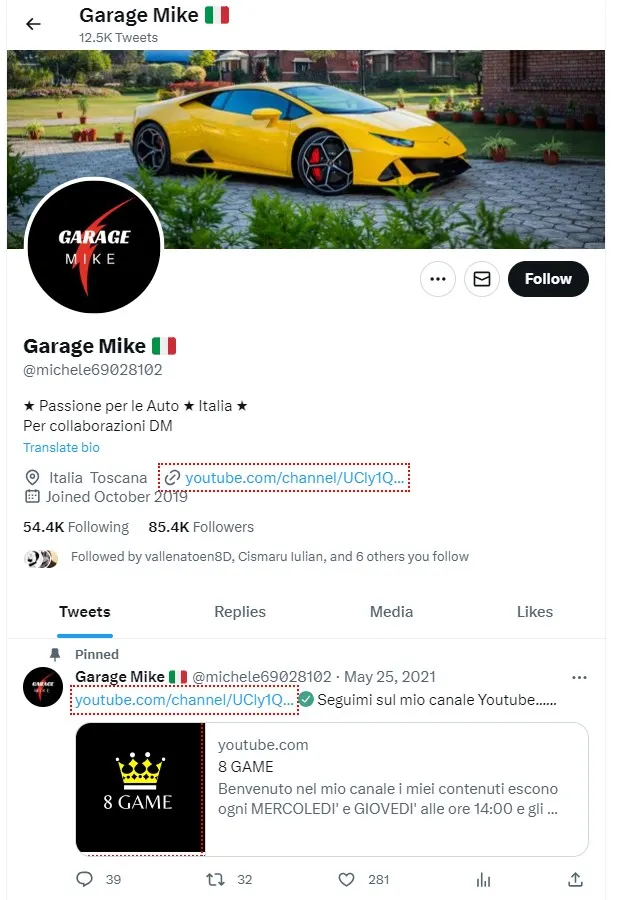Image resolution: width=617 pixels, height=900 pixels.
Task: View analytics via the bar chart icon
Action: point(483,879)
